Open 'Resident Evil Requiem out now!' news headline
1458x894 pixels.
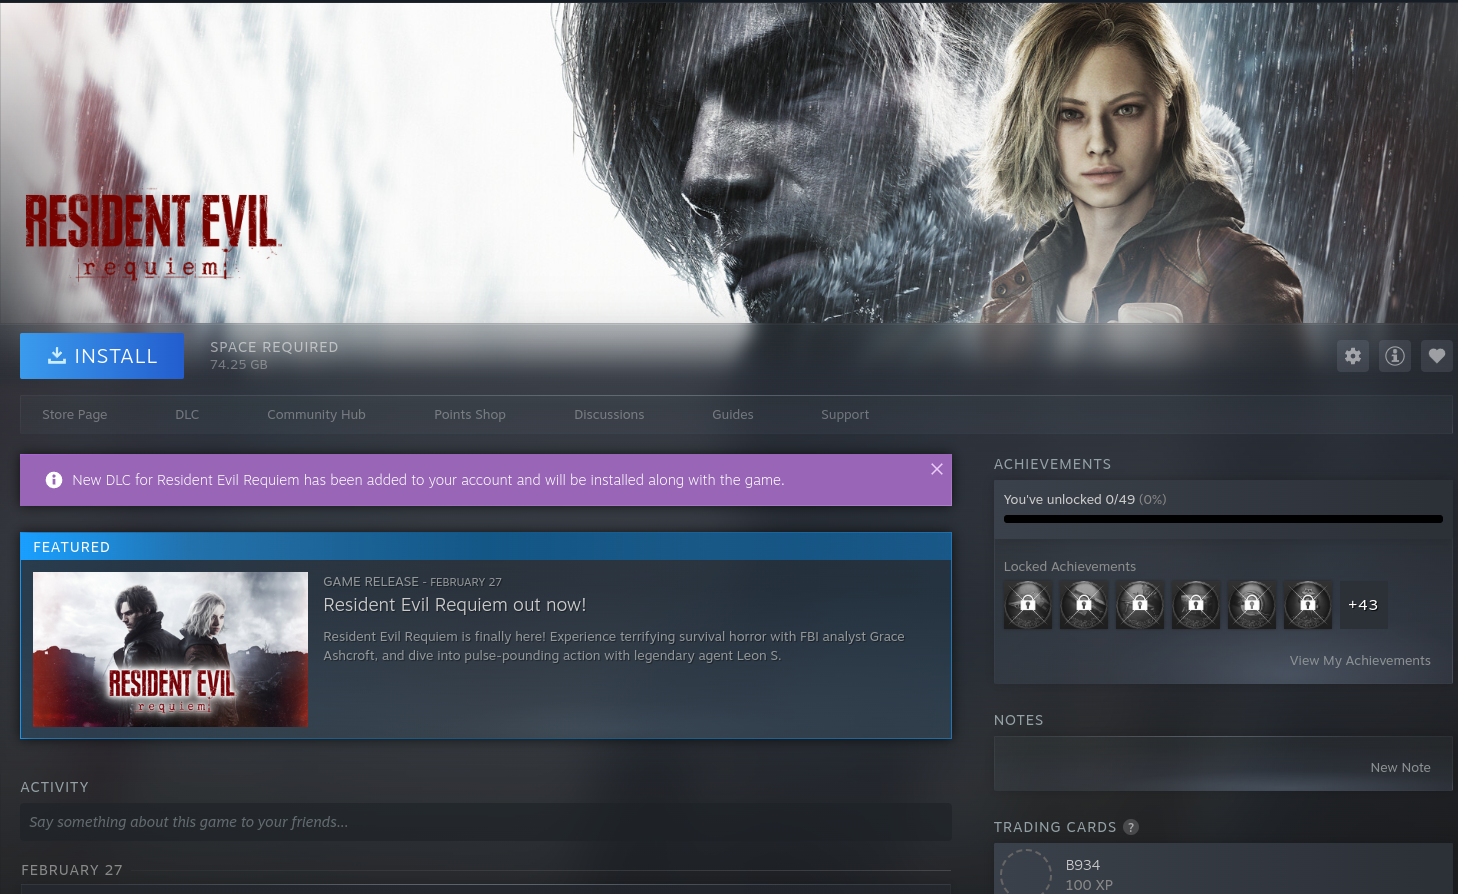coord(455,605)
